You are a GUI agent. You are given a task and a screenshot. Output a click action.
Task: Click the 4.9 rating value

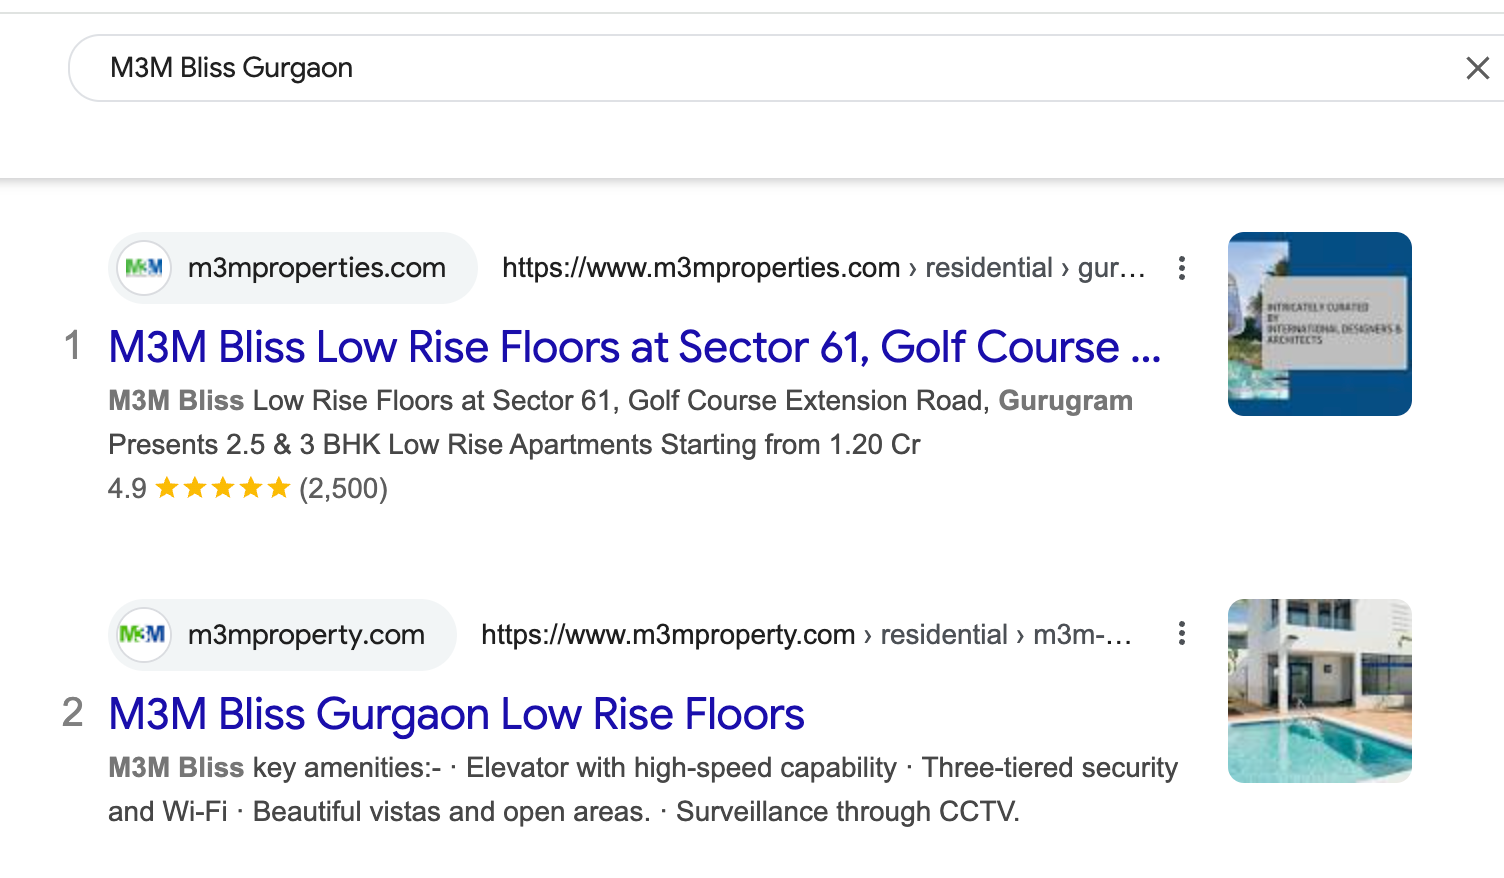click(127, 489)
